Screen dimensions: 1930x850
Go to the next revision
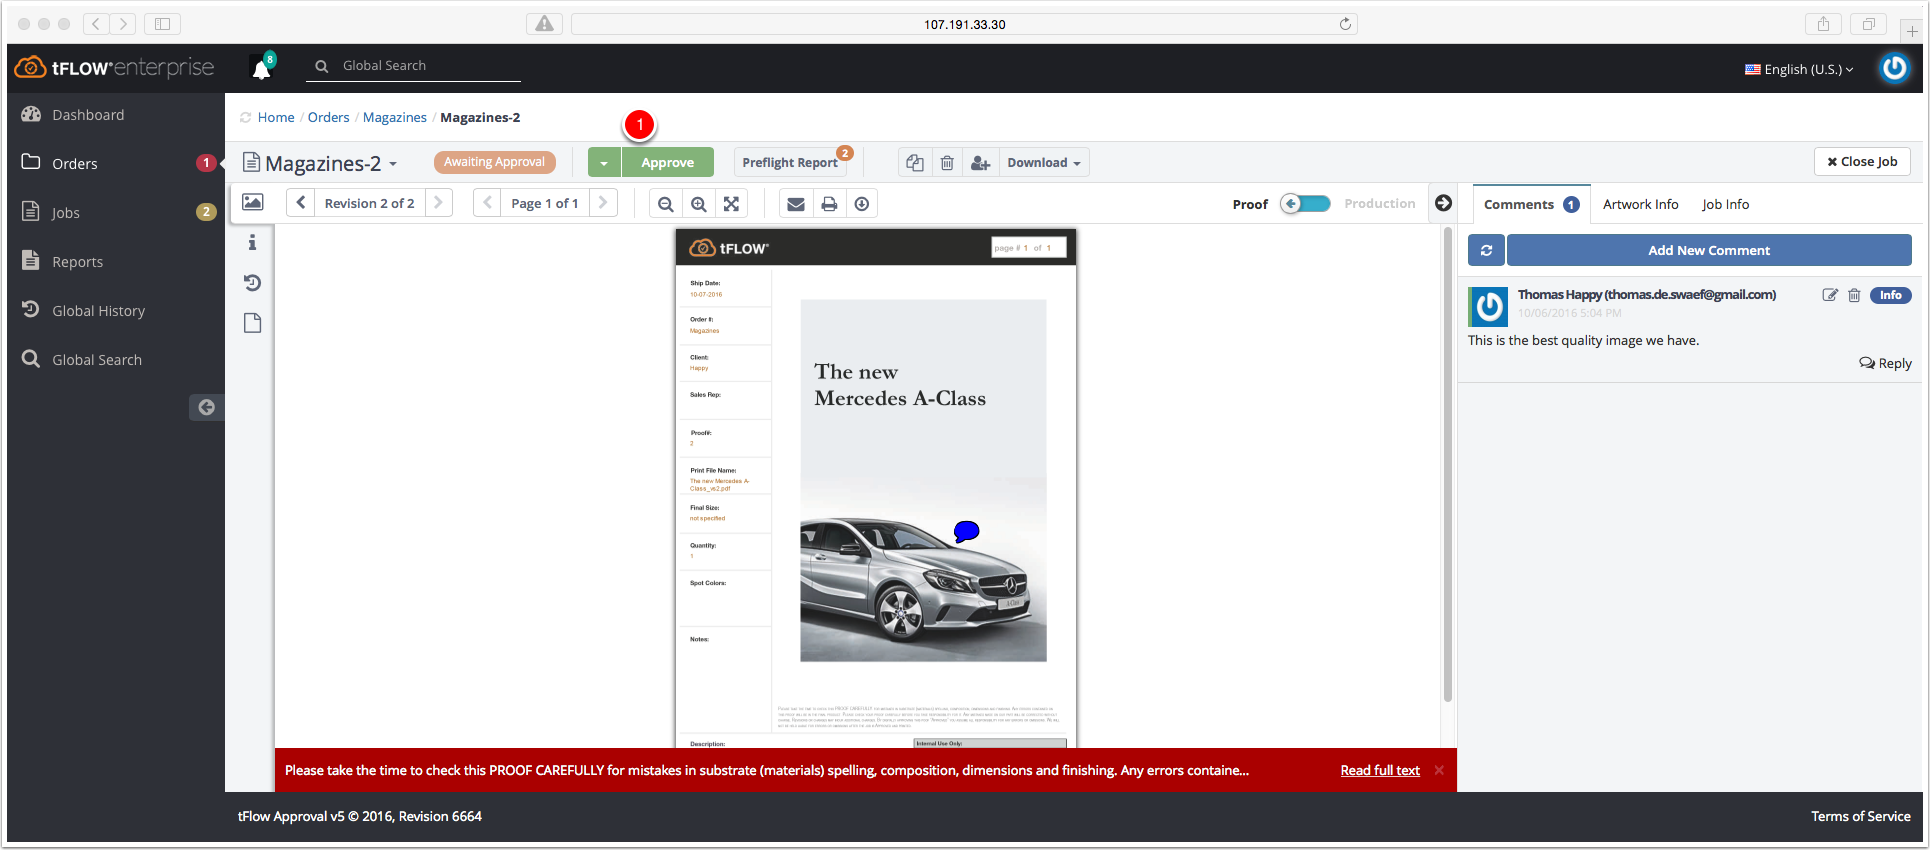(438, 203)
